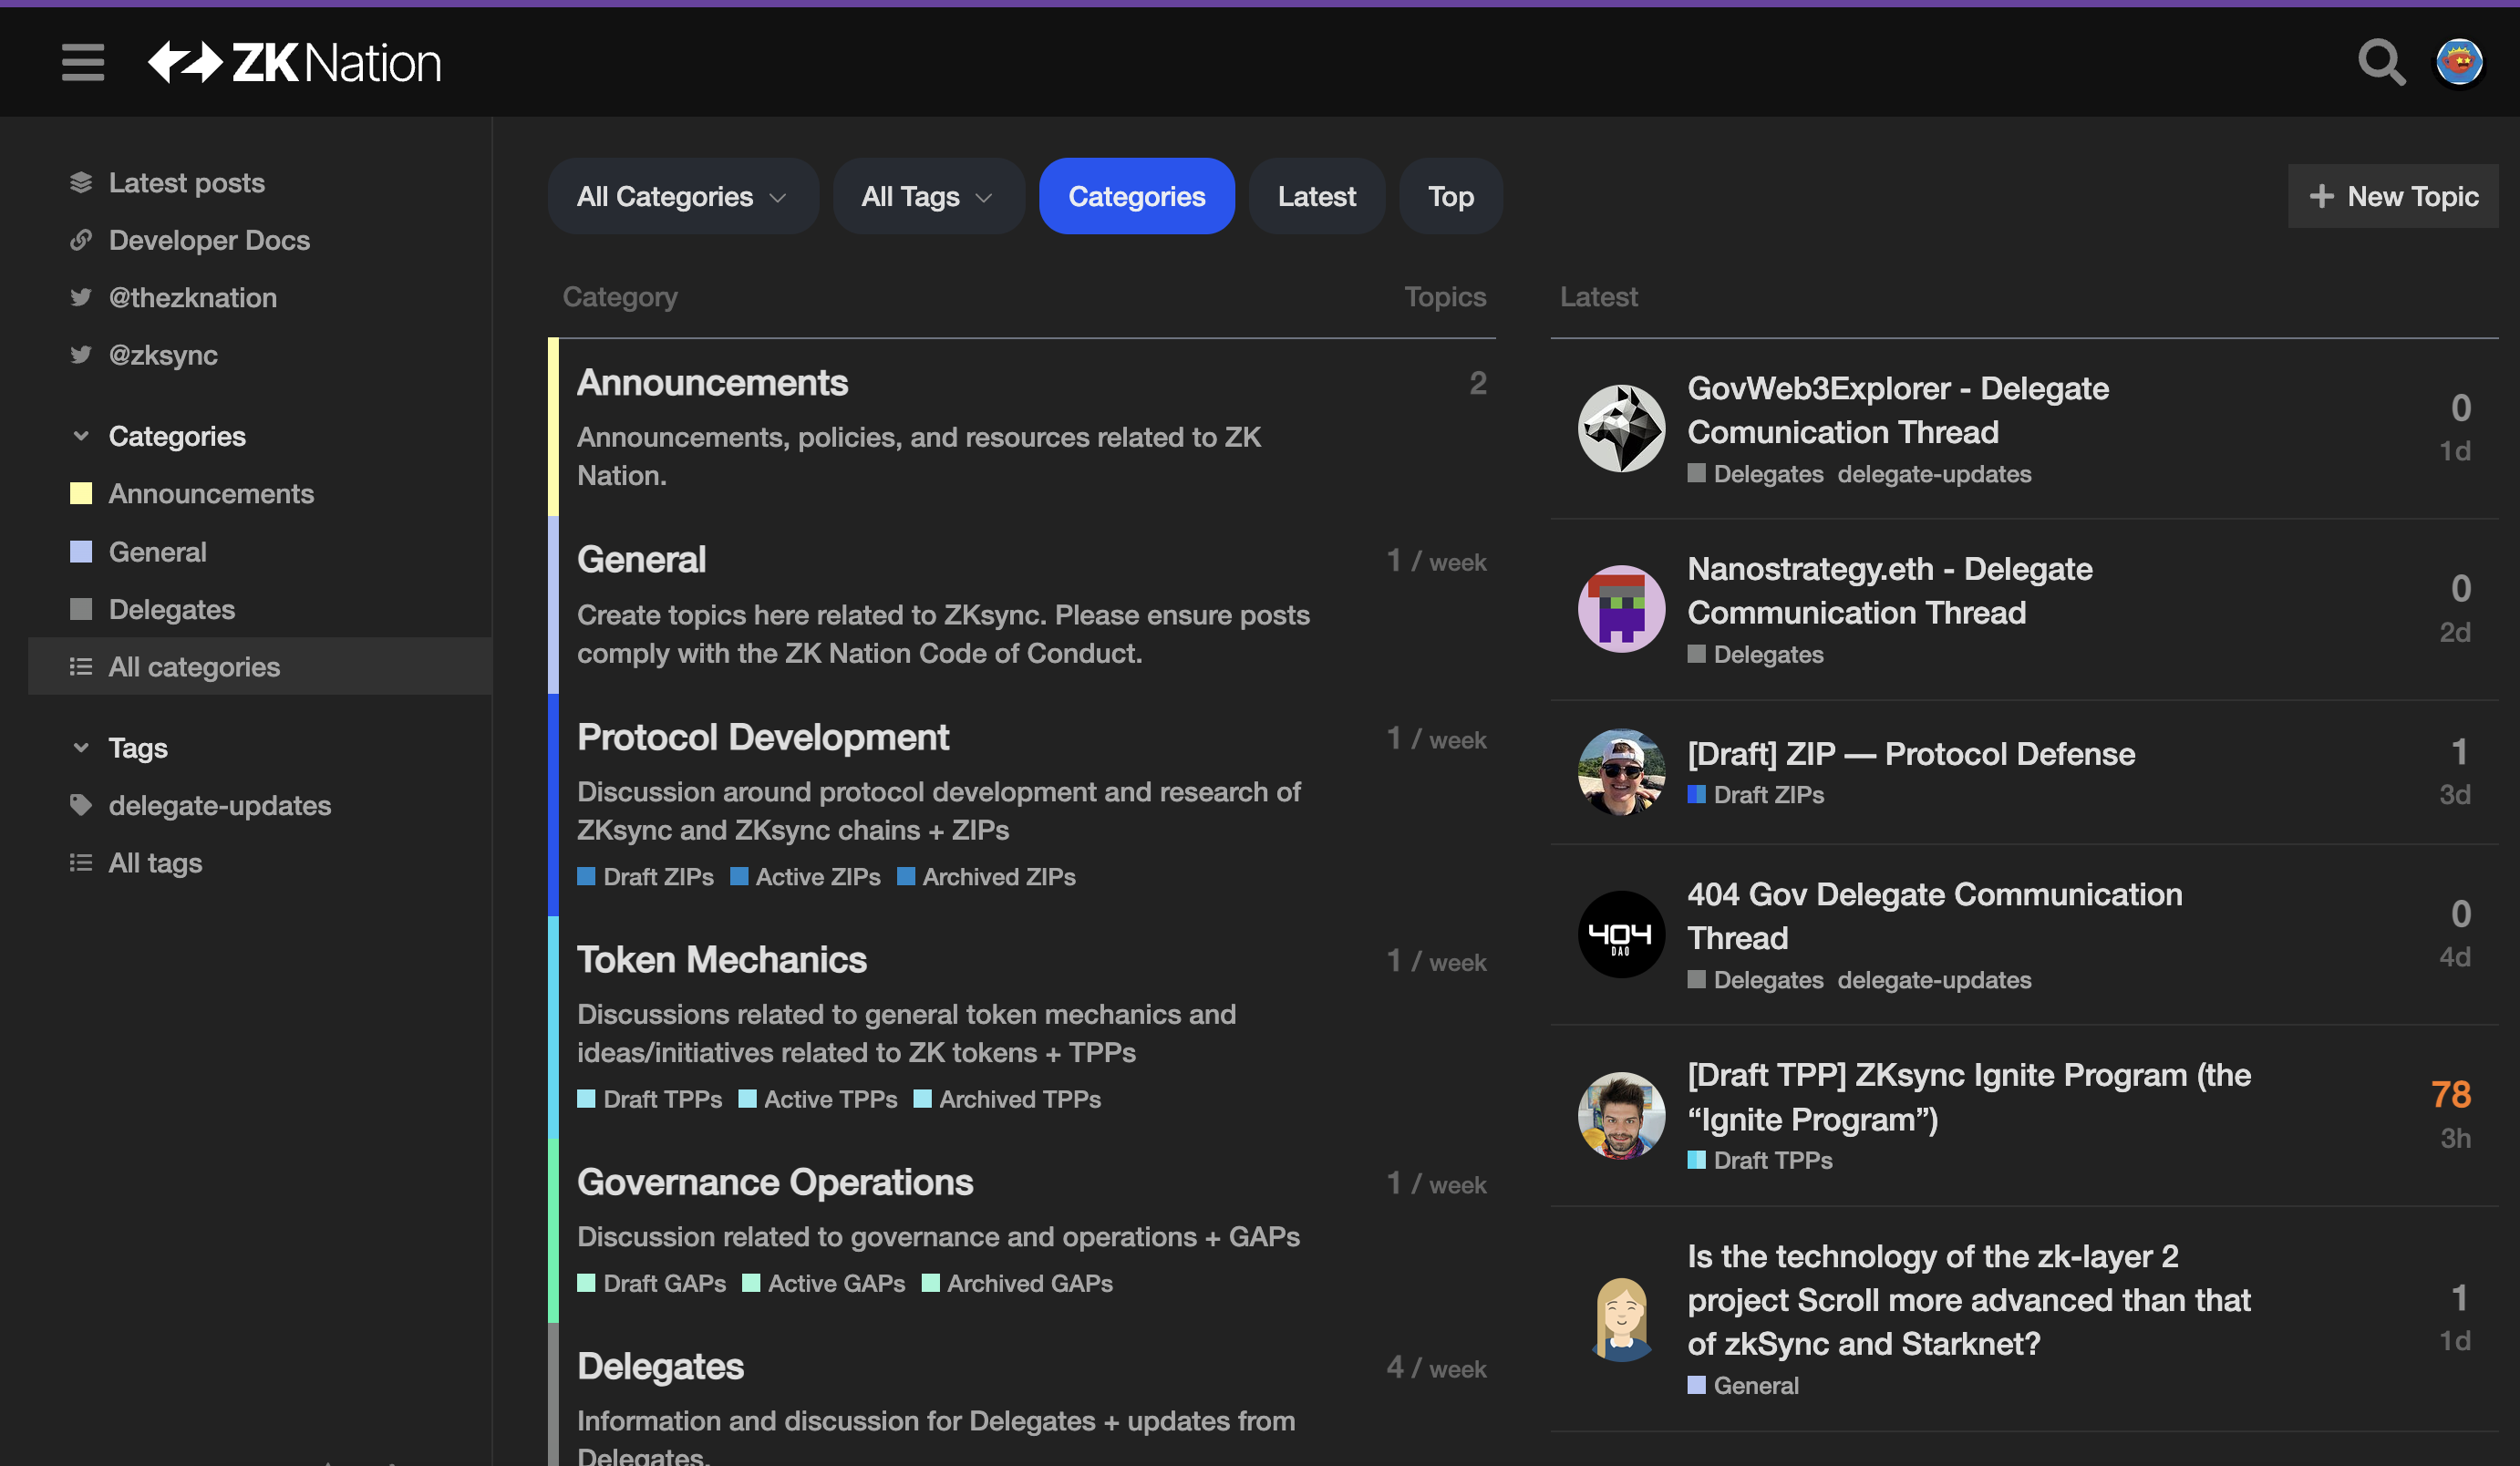This screenshot has height=1466, width=2520.
Task: Open the Protocol Development category
Action: point(762,737)
